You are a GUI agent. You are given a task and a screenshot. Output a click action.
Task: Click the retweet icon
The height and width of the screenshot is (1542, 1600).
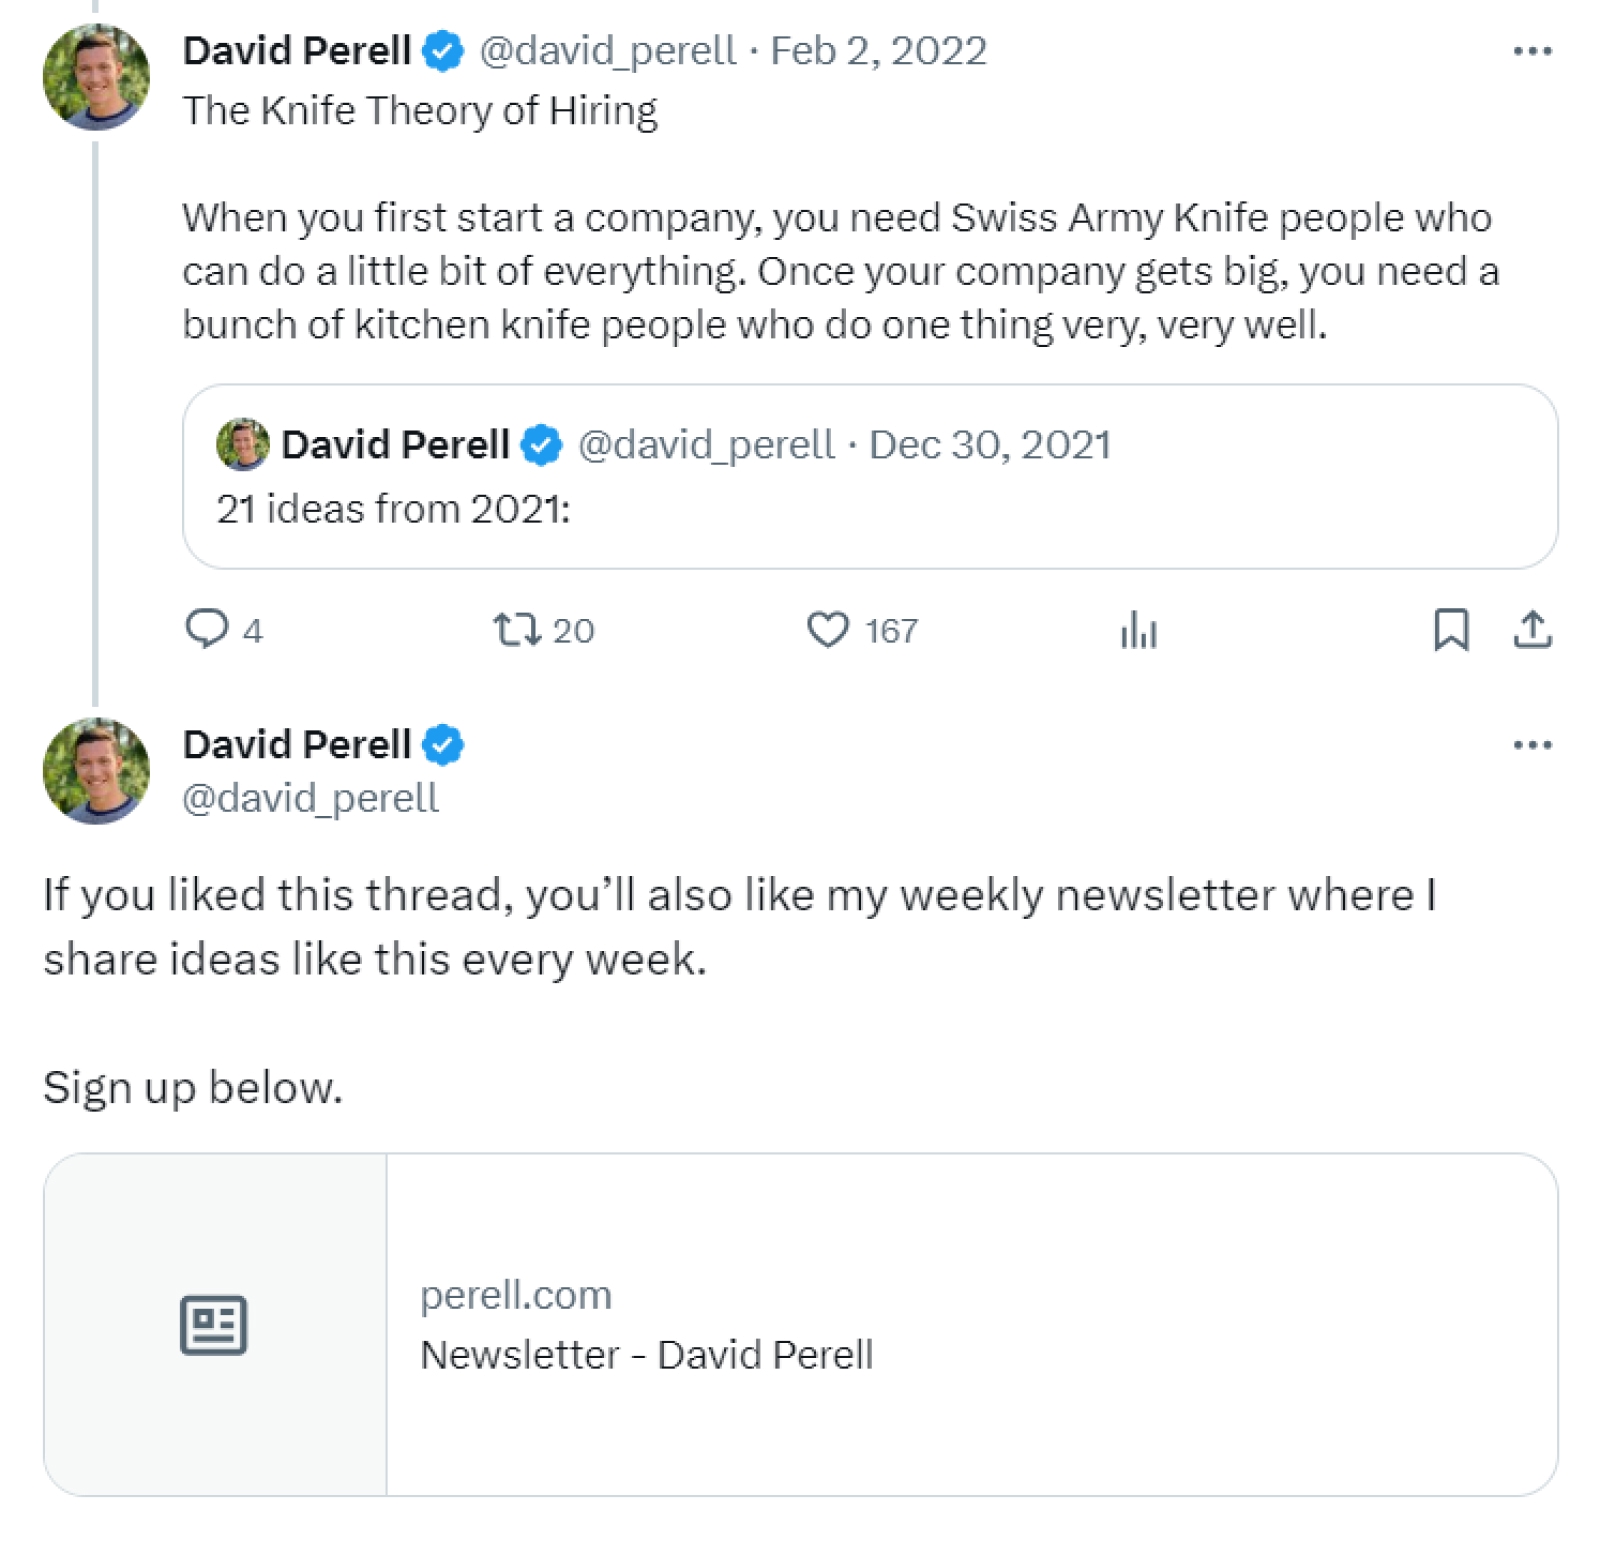517,629
